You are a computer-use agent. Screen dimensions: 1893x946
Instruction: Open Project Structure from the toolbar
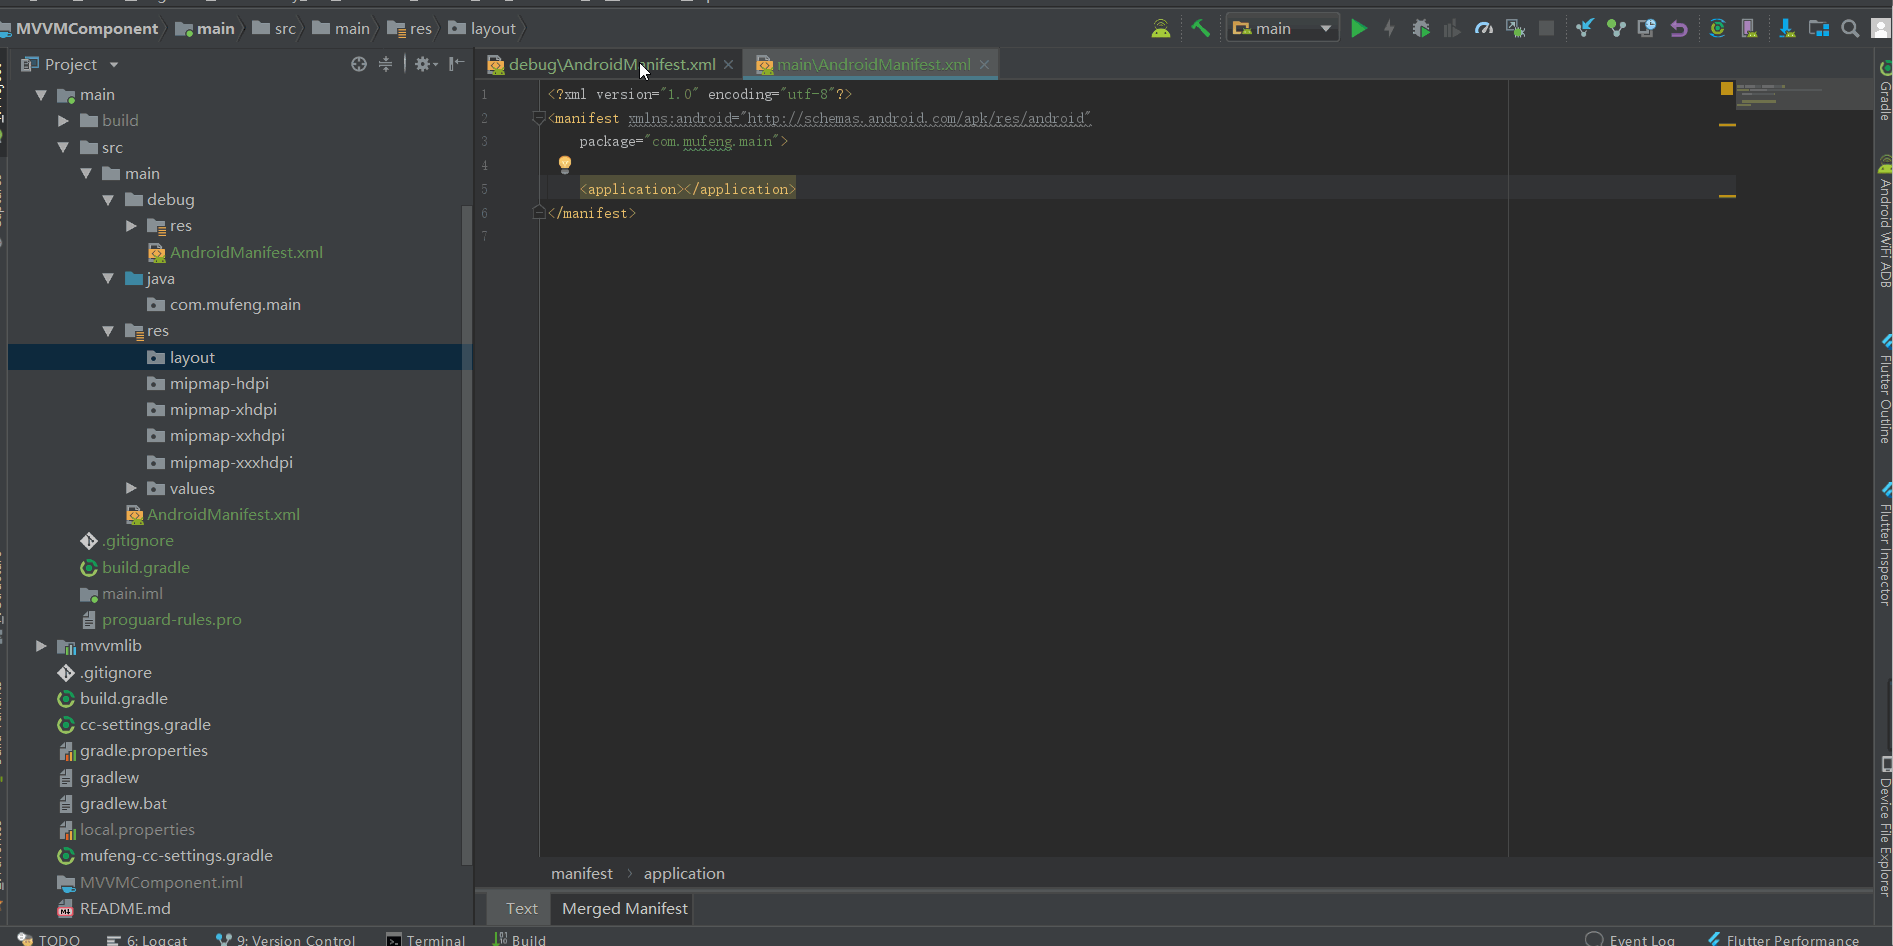tap(1819, 29)
